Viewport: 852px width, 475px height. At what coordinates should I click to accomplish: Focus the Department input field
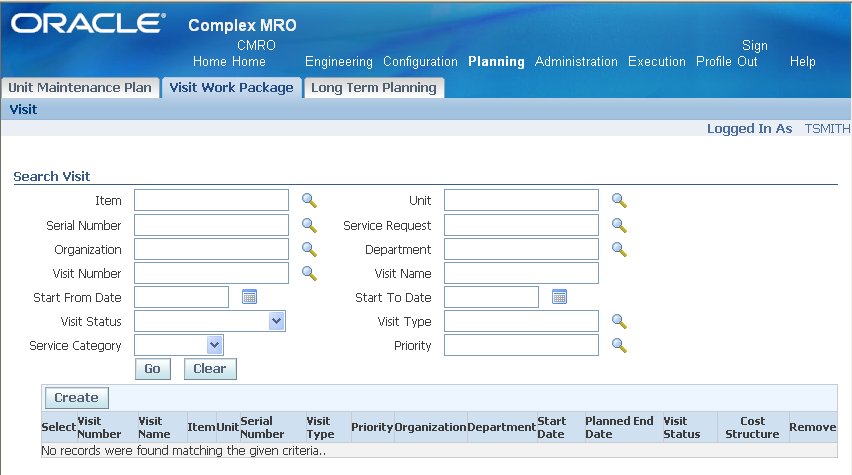pos(521,249)
